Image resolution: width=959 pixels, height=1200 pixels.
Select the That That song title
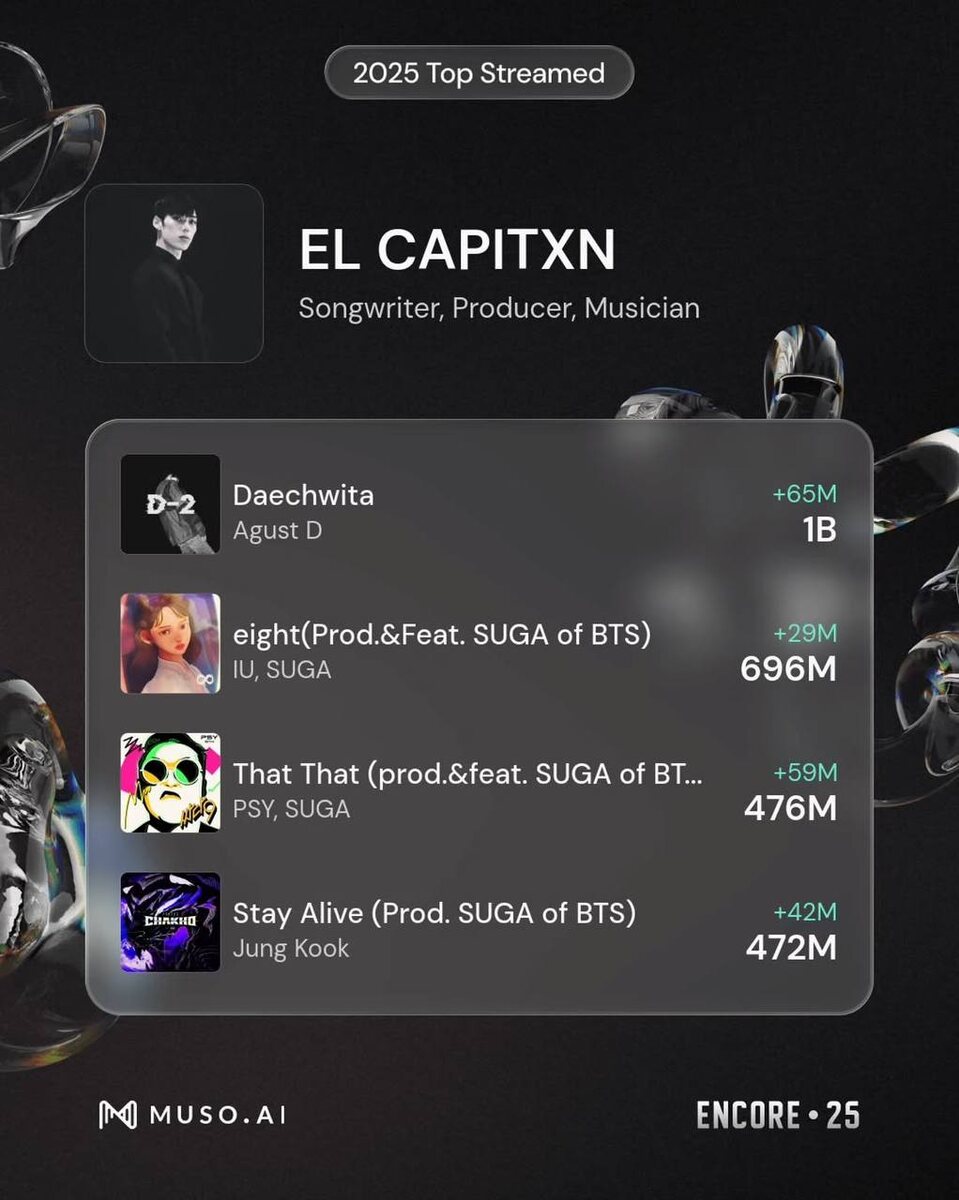(468, 774)
